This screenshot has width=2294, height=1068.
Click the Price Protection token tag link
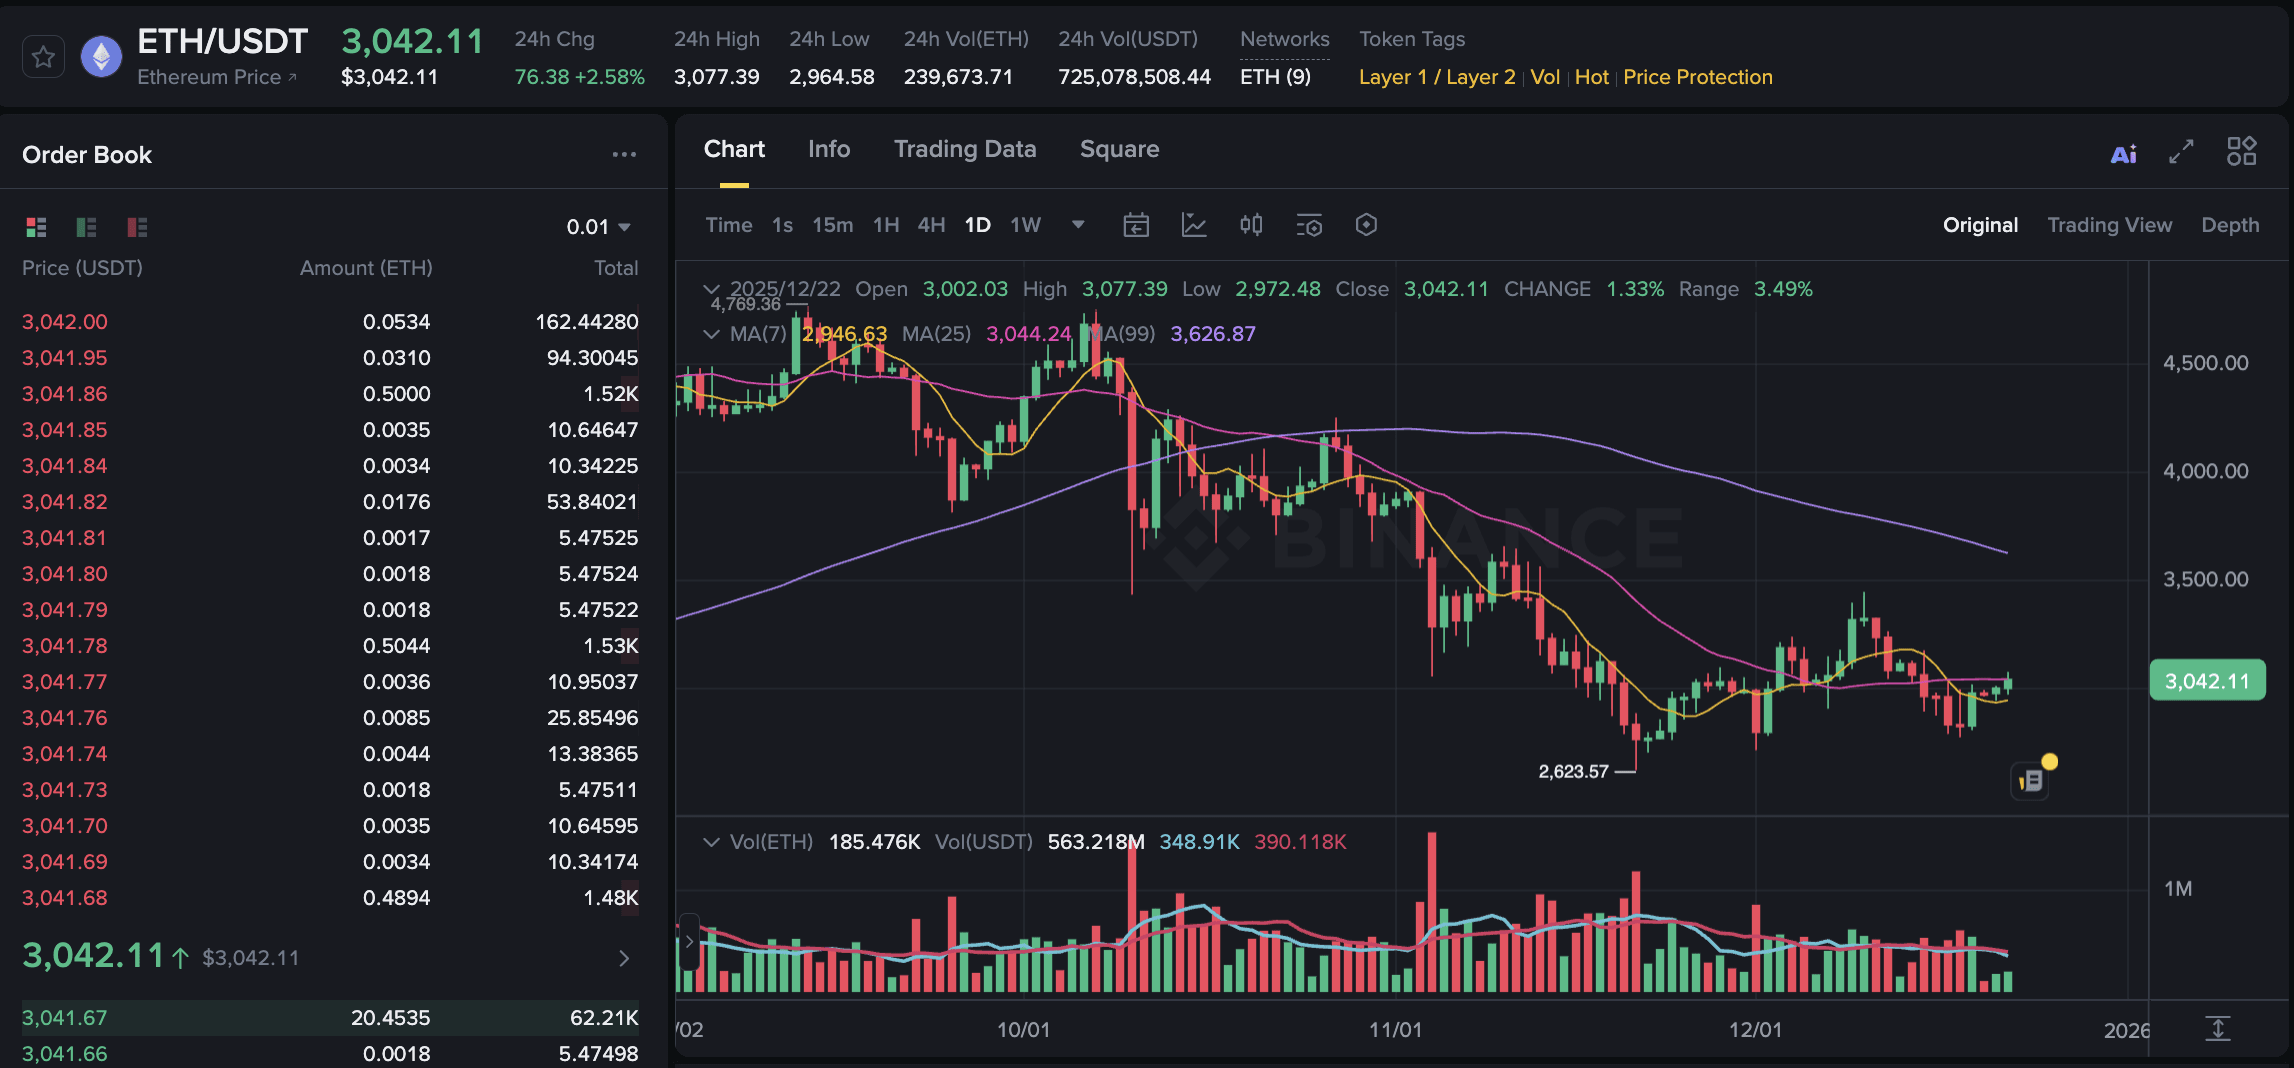pos(1697,77)
